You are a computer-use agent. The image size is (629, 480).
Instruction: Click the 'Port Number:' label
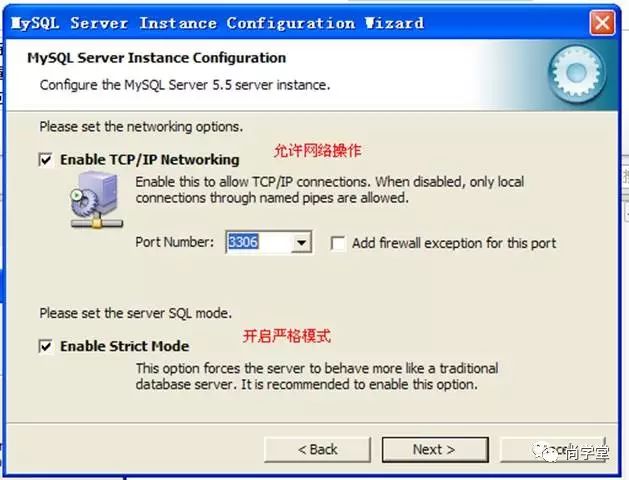[x=174, y=242]
